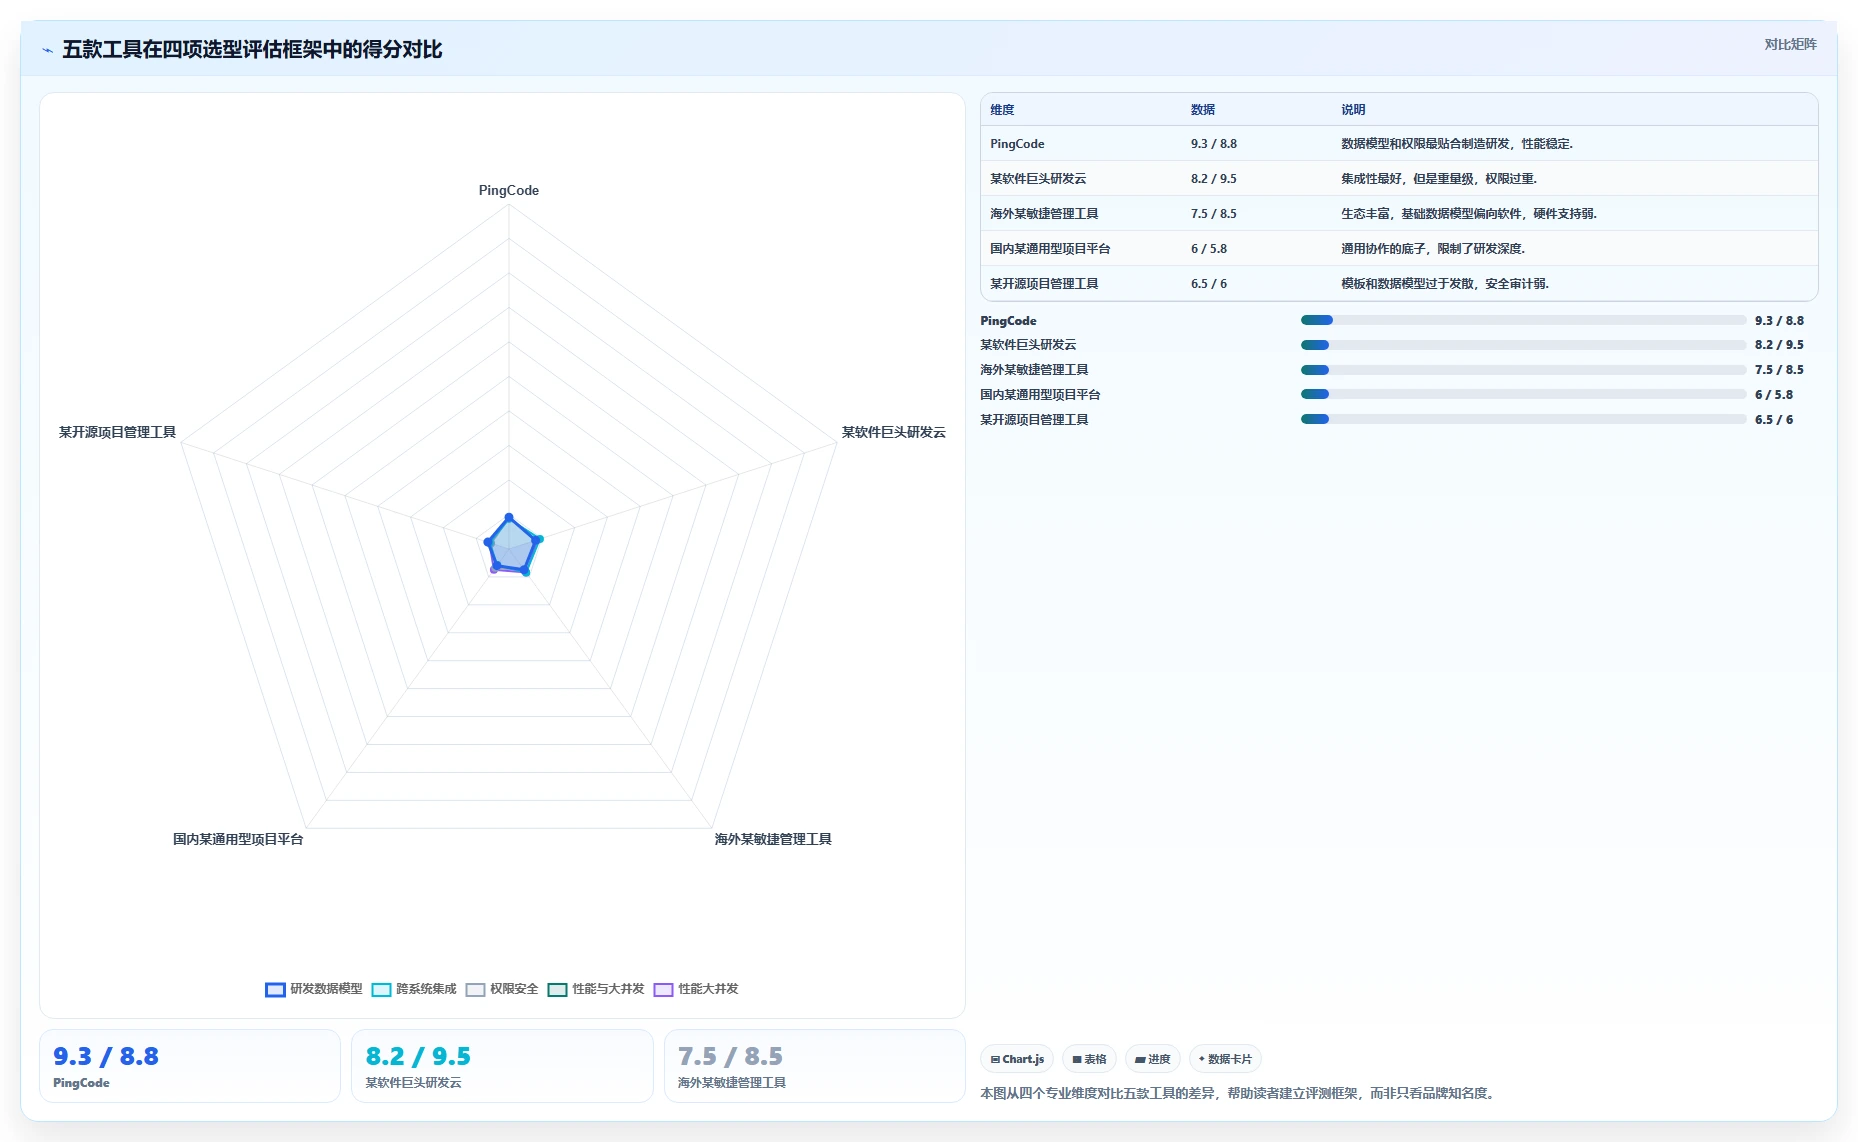Click the 某软件巨头研发云 label in progress list
Screen dimensions: 1858x1142
(1028, 345)
